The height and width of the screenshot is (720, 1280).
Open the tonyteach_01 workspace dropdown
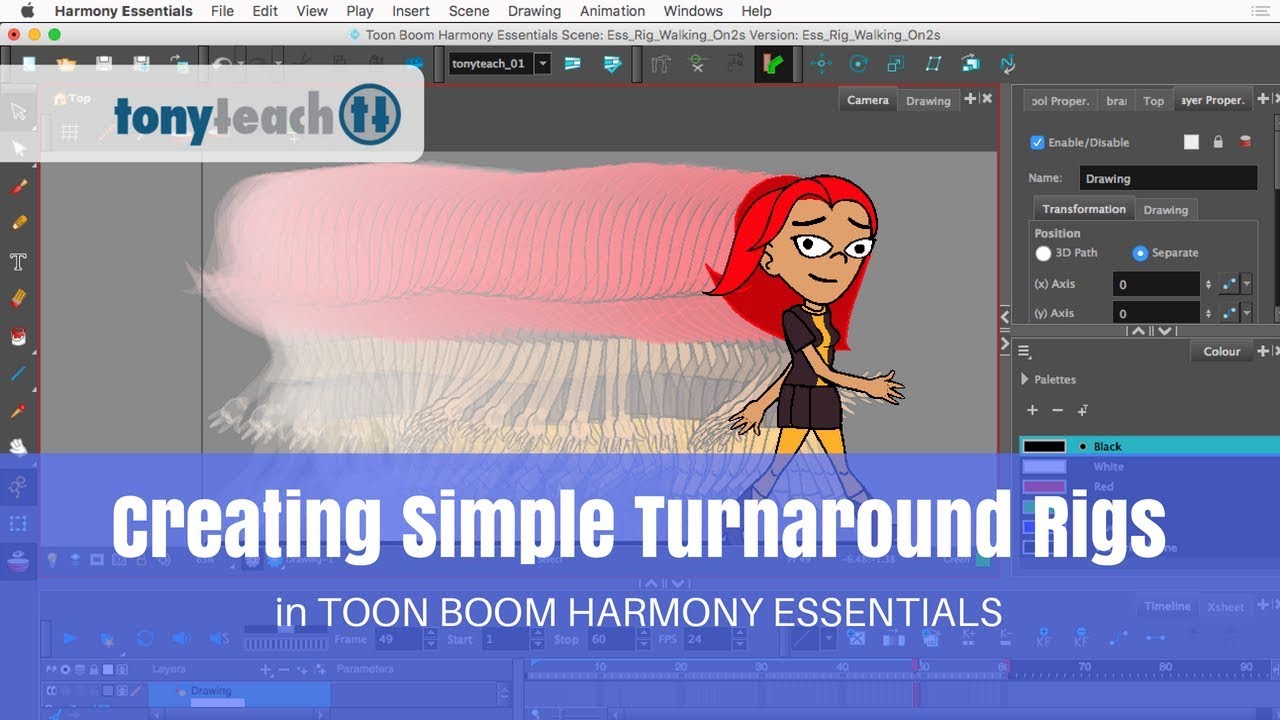pyautogui.click(x=543, y=63)
